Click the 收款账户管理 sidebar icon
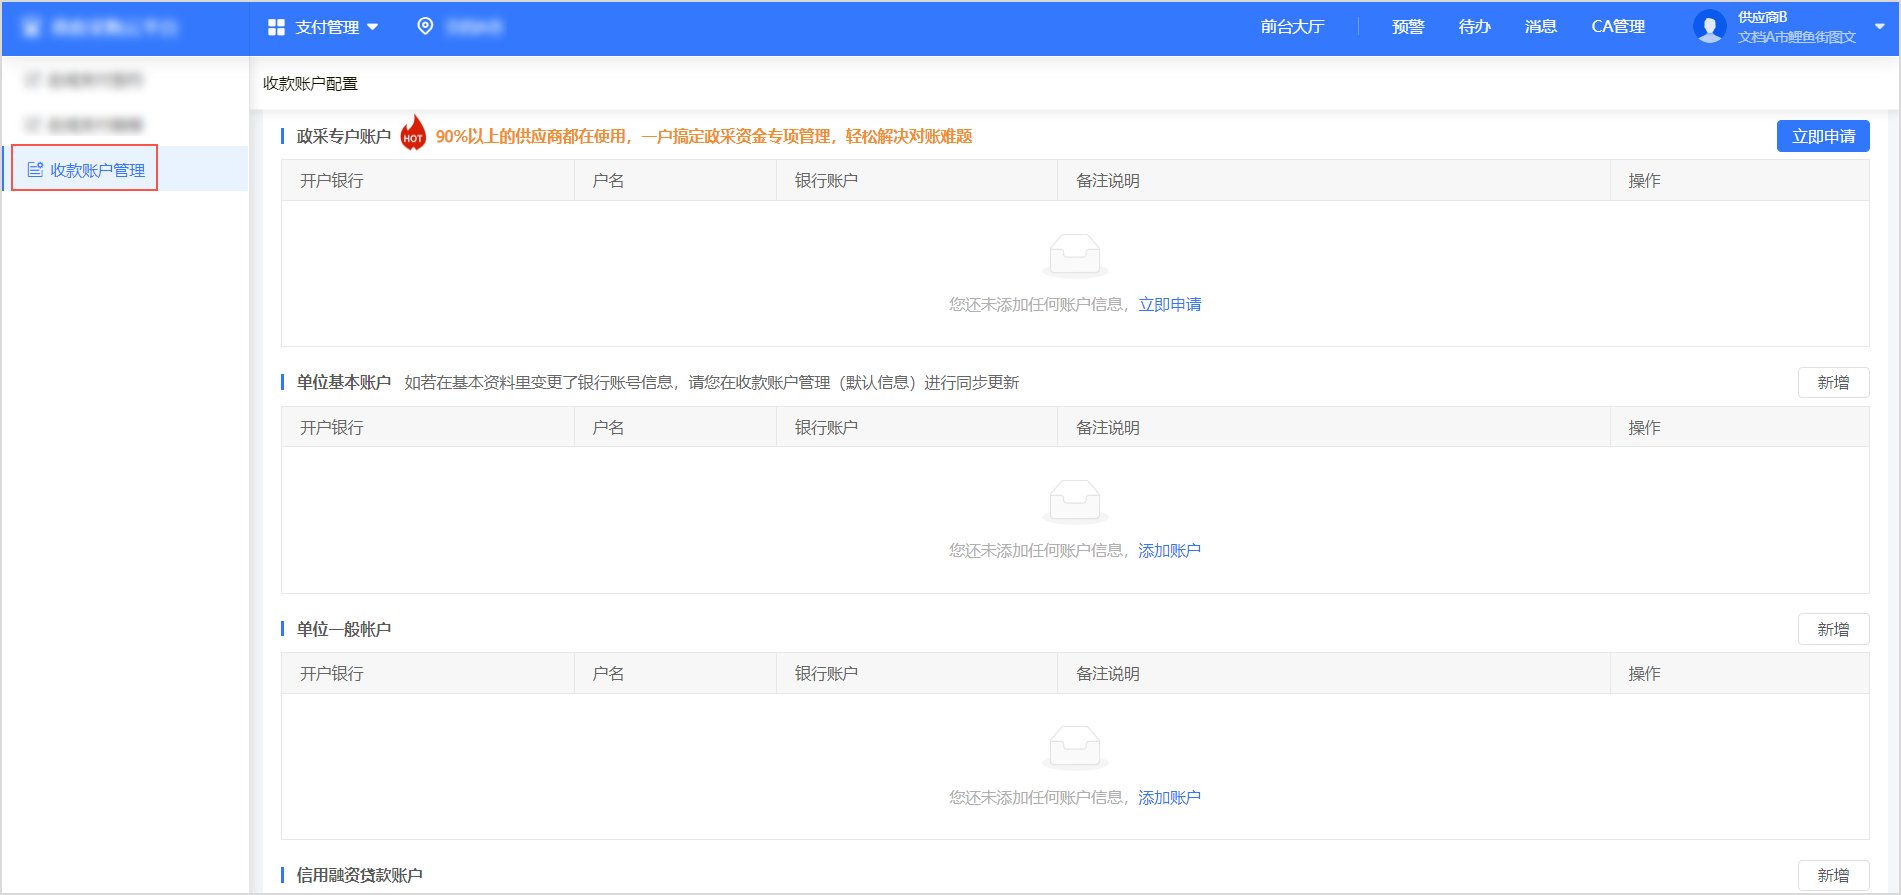1901x895 pixels. pos(35,170)
